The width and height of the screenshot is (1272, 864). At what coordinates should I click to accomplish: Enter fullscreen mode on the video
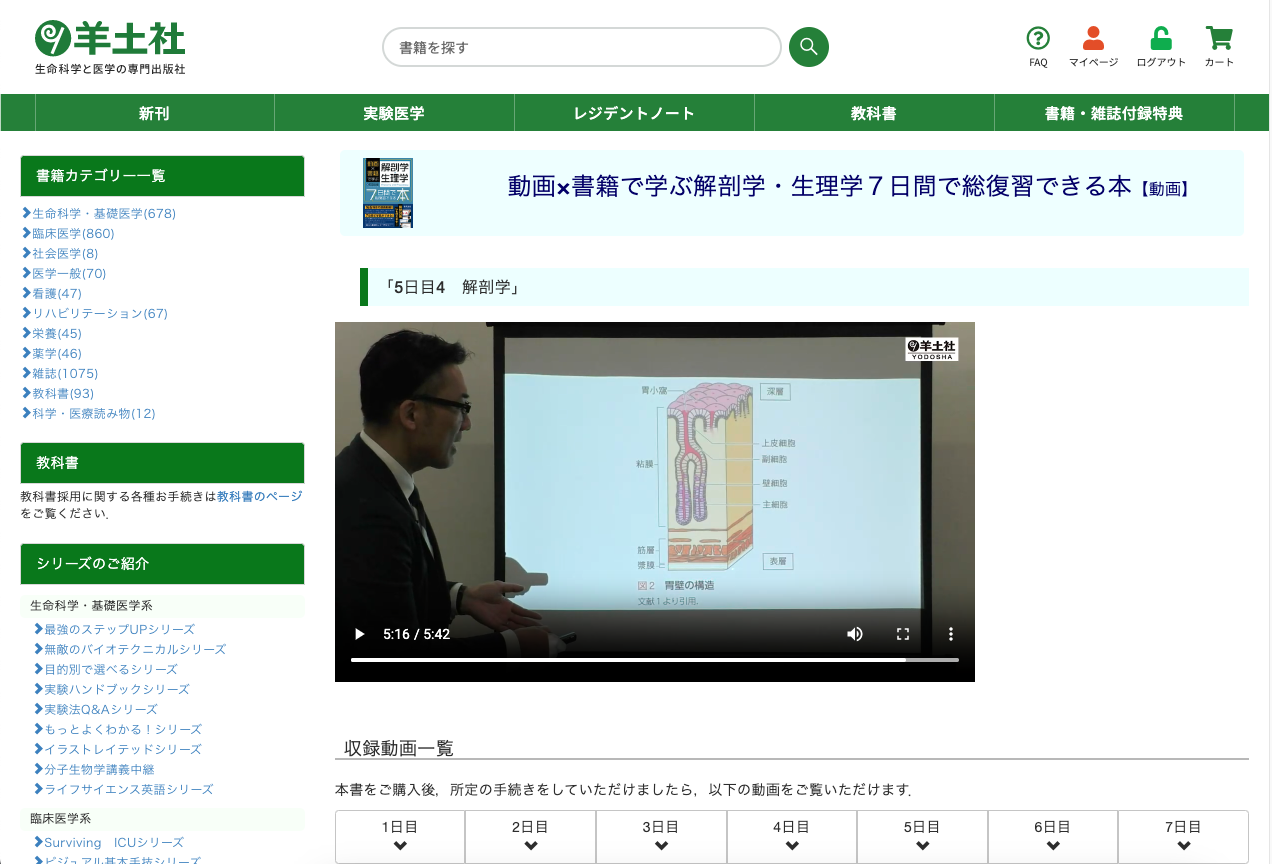pos(902,634)
